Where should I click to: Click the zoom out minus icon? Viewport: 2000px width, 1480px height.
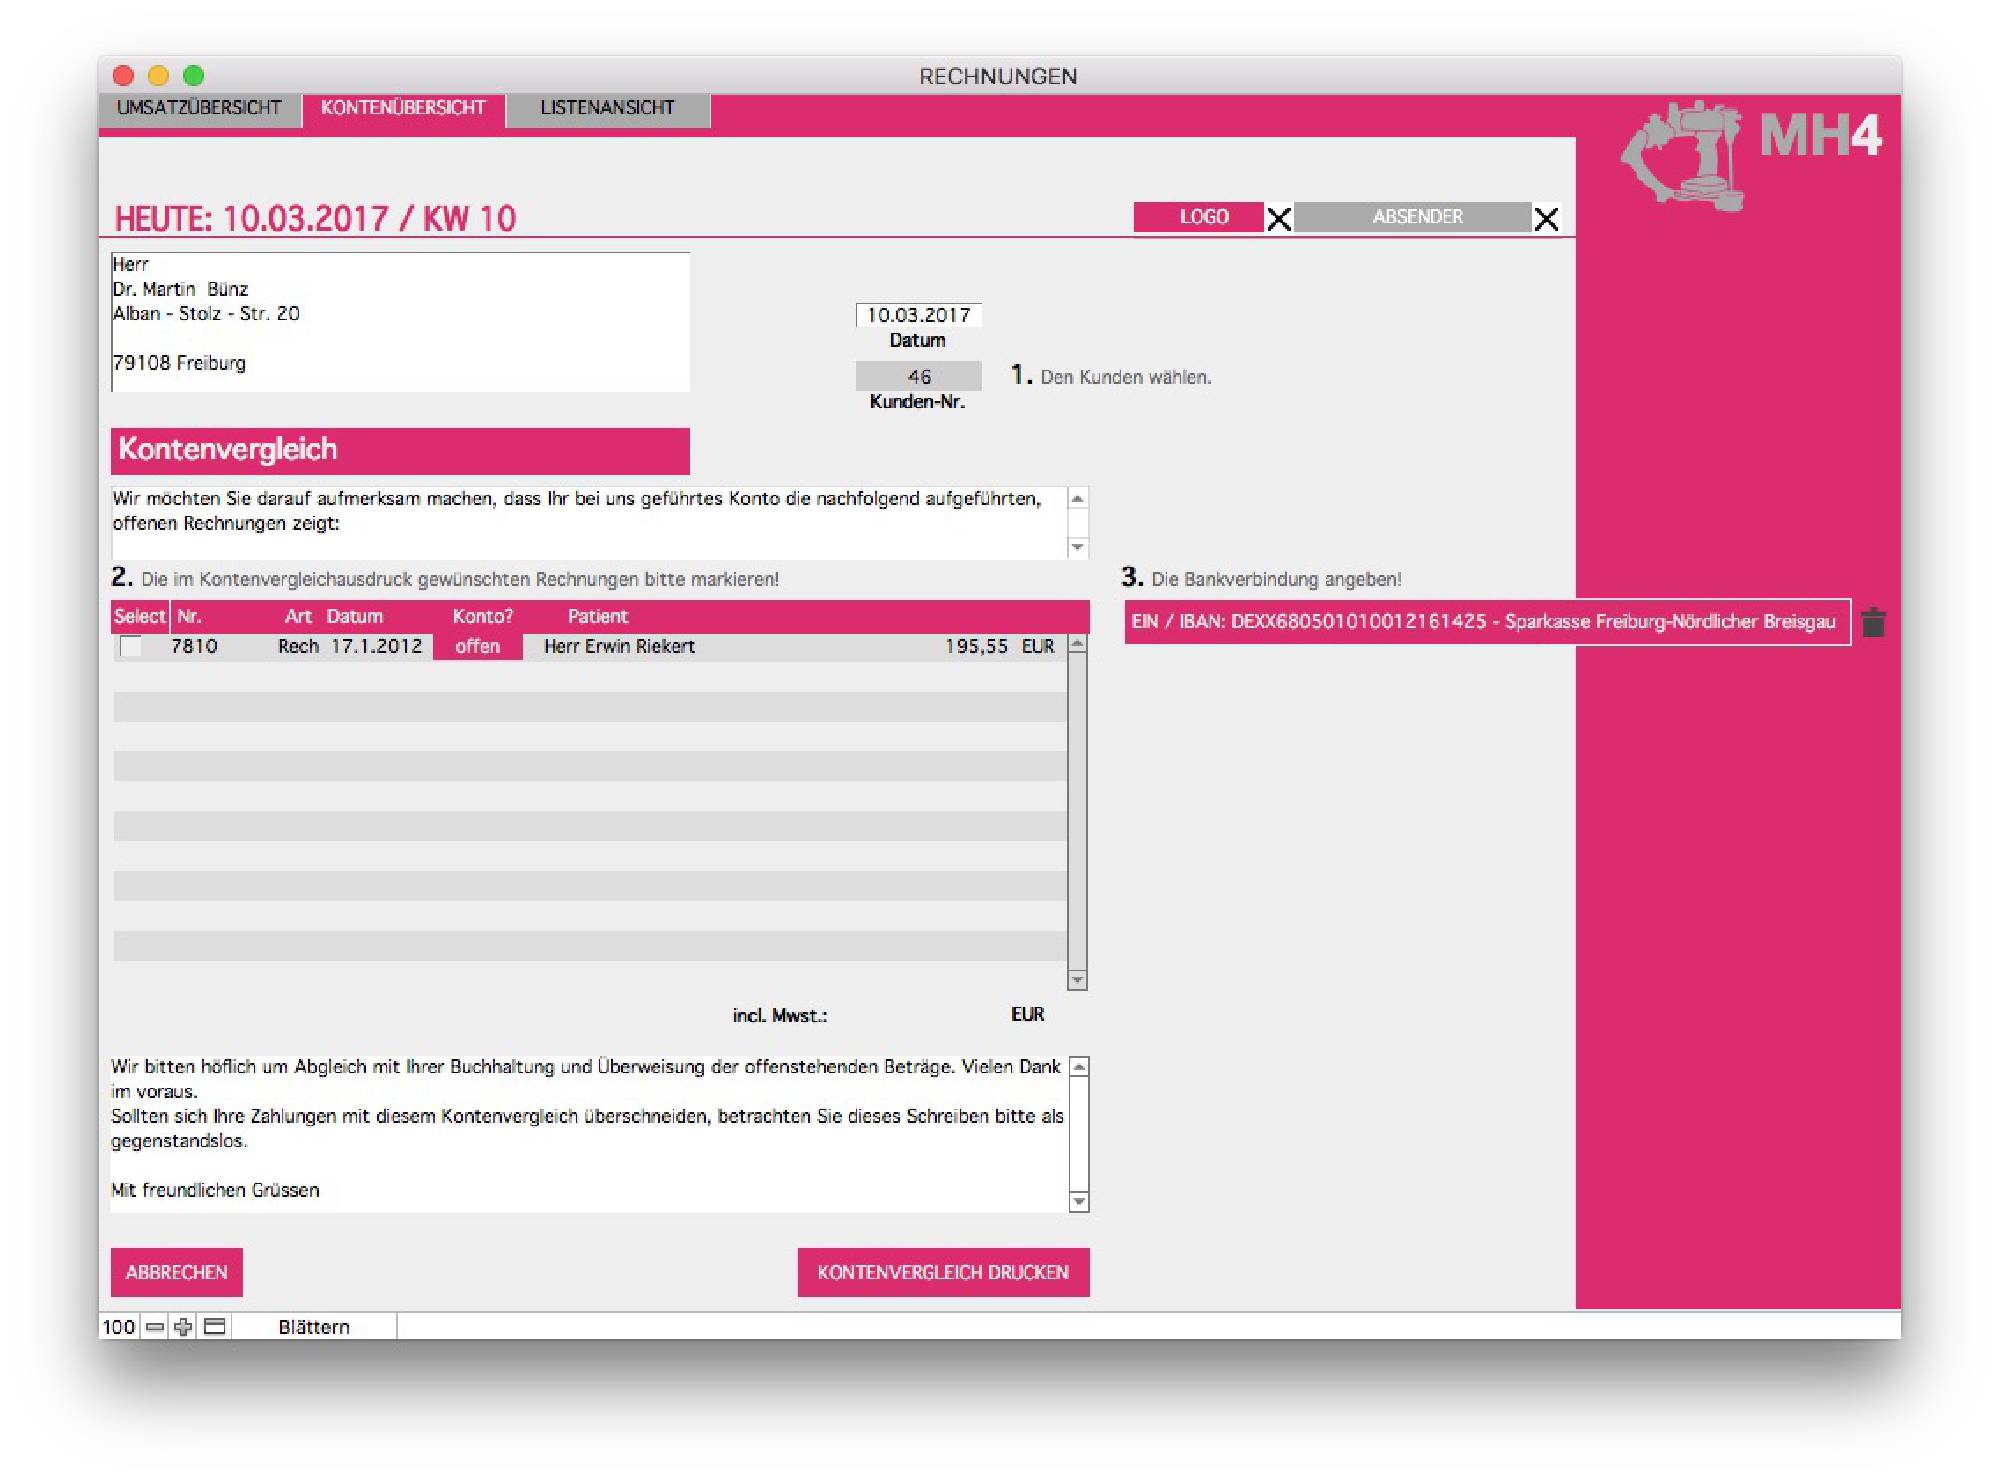[155, 1326]
